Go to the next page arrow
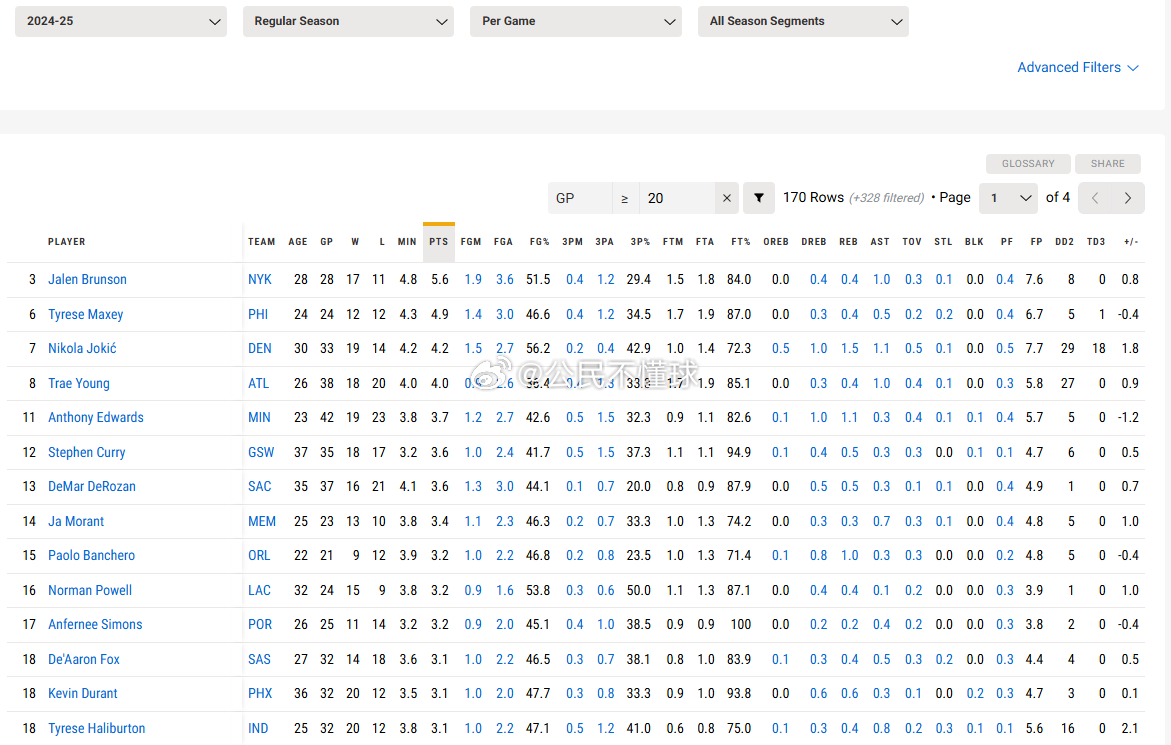The image size is (1171, 745). (x=1128, y=198)
